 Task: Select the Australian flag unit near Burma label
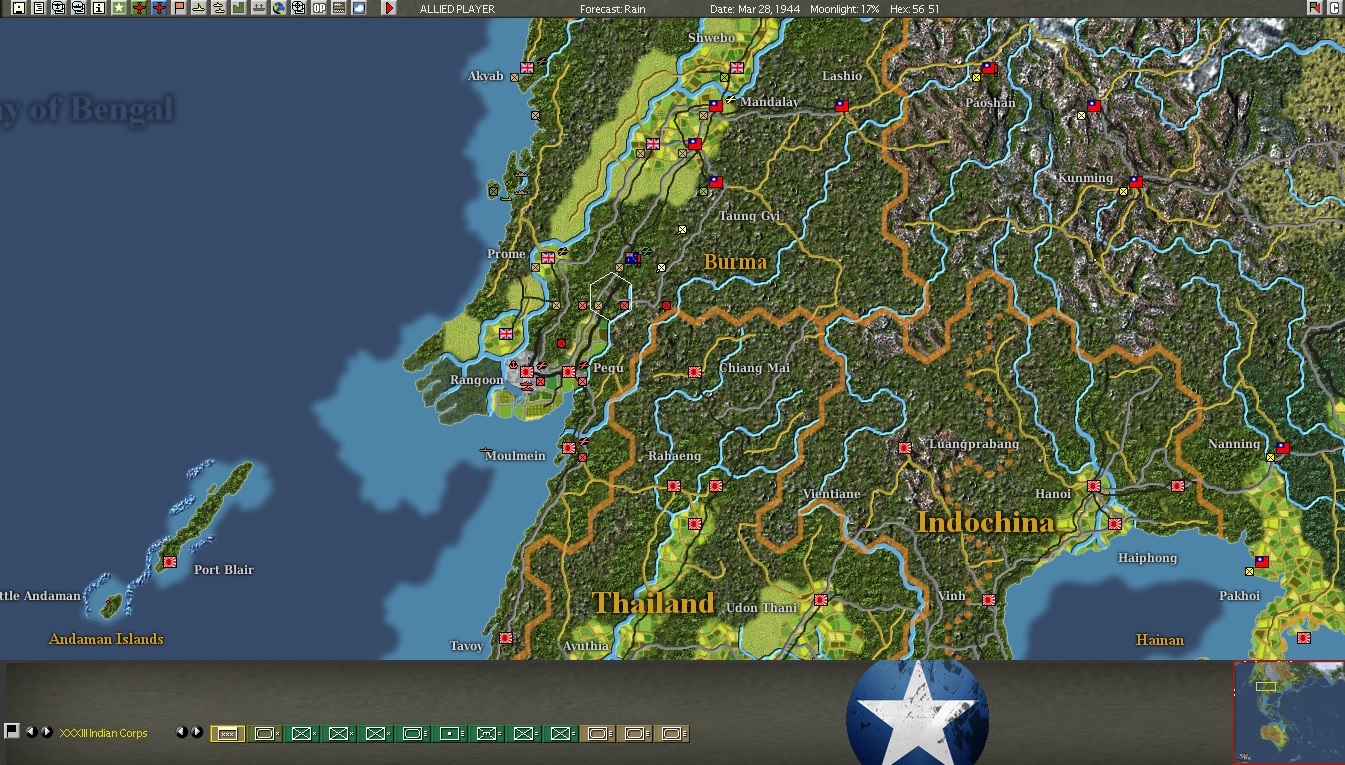point(631,258)
